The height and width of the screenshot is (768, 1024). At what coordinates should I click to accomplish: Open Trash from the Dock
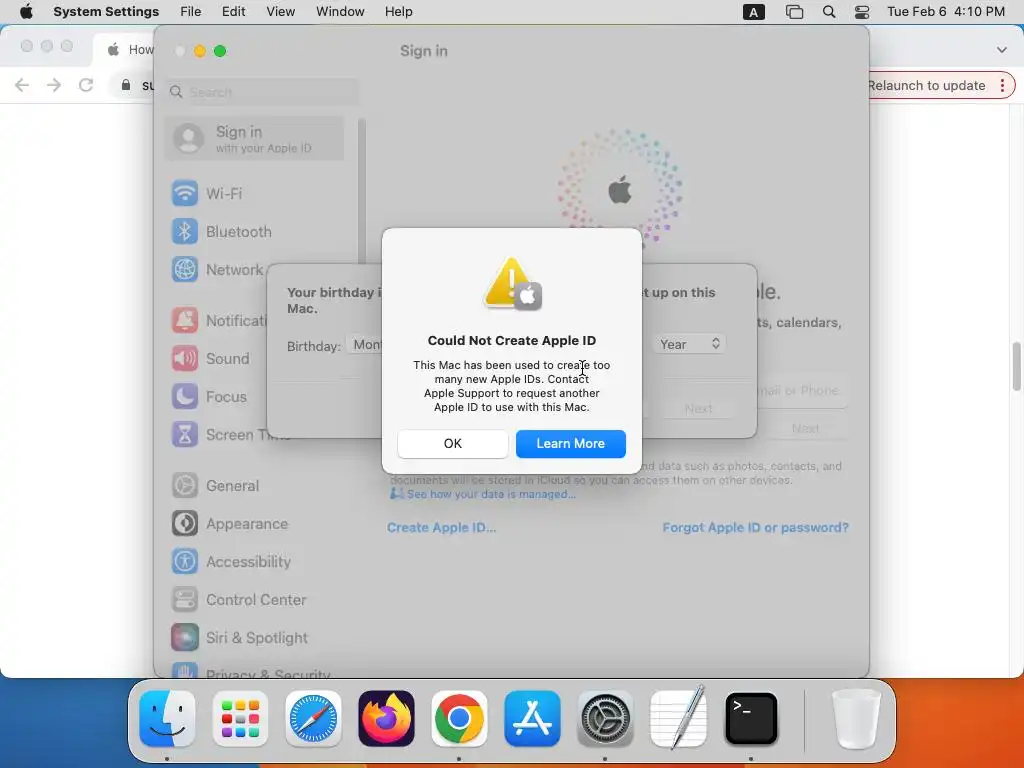856,718
